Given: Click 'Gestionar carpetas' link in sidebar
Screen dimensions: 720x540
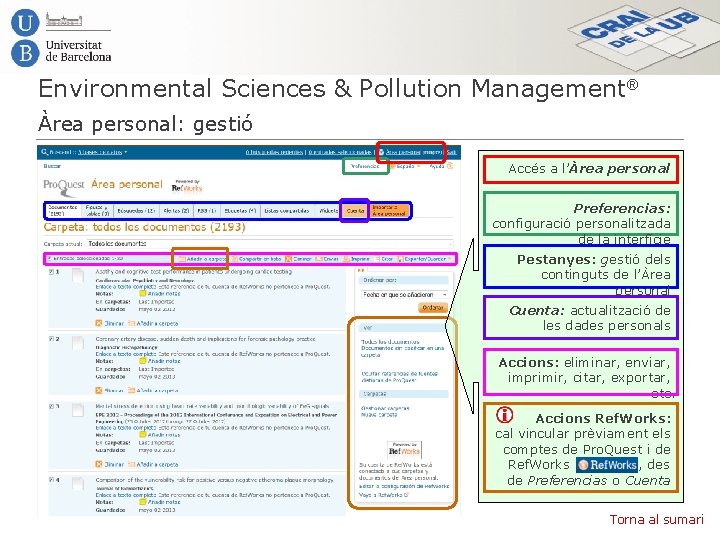Looking at the screenshot, I should tap(385, 408).
